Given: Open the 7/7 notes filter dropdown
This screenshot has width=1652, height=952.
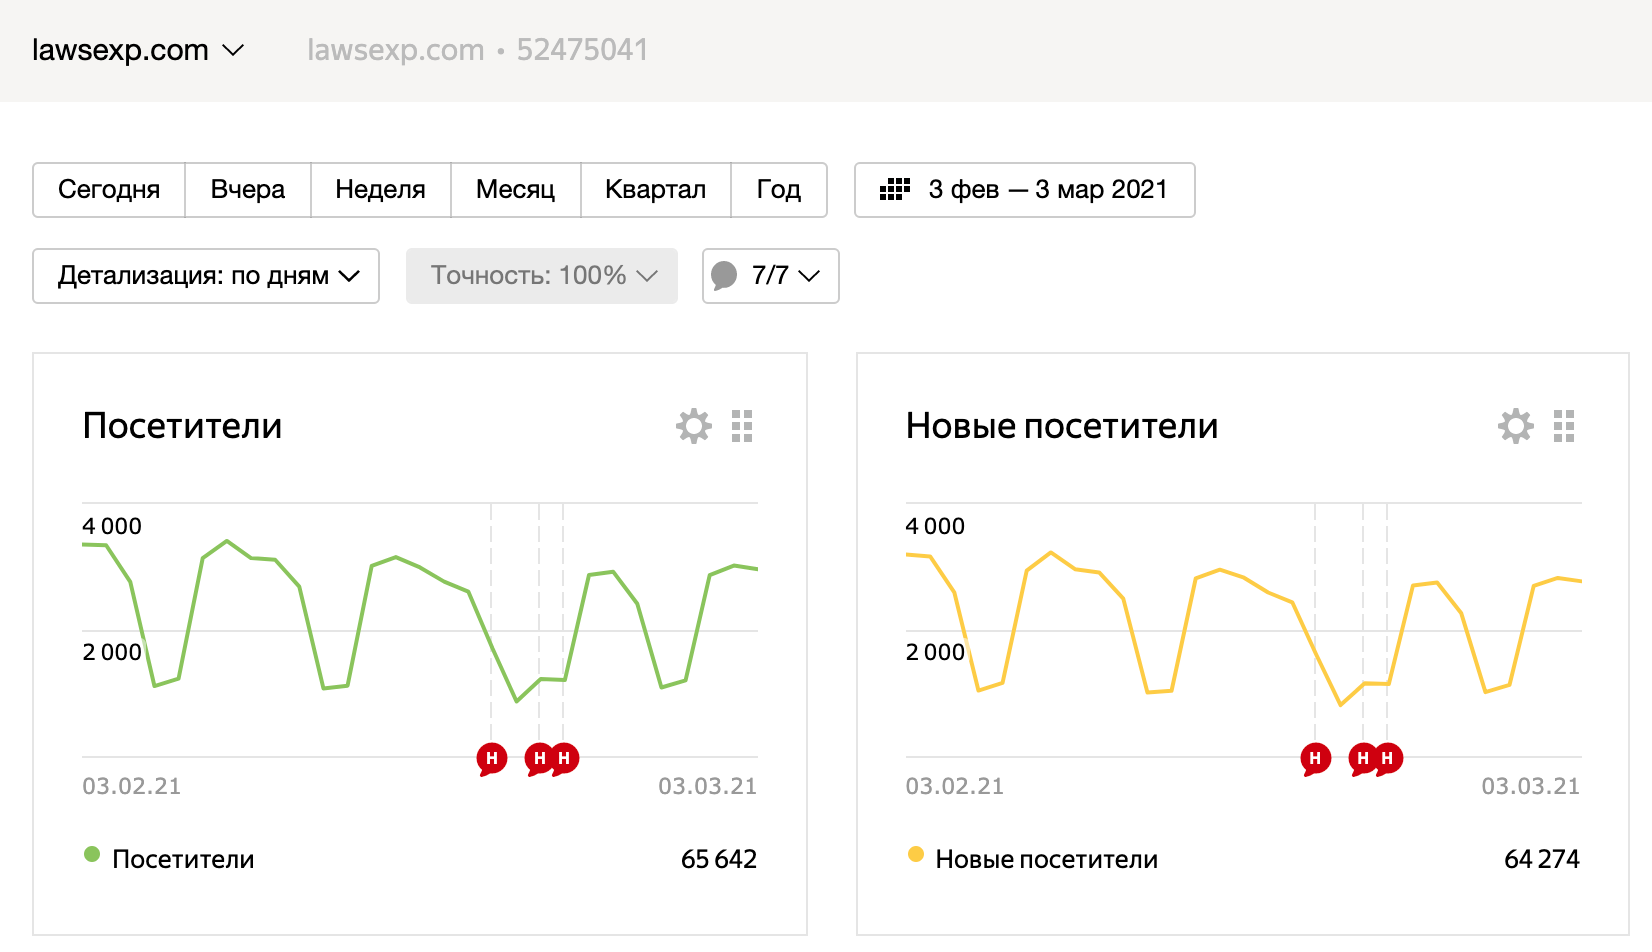Looking at the screenshot, I should point(771,276).
